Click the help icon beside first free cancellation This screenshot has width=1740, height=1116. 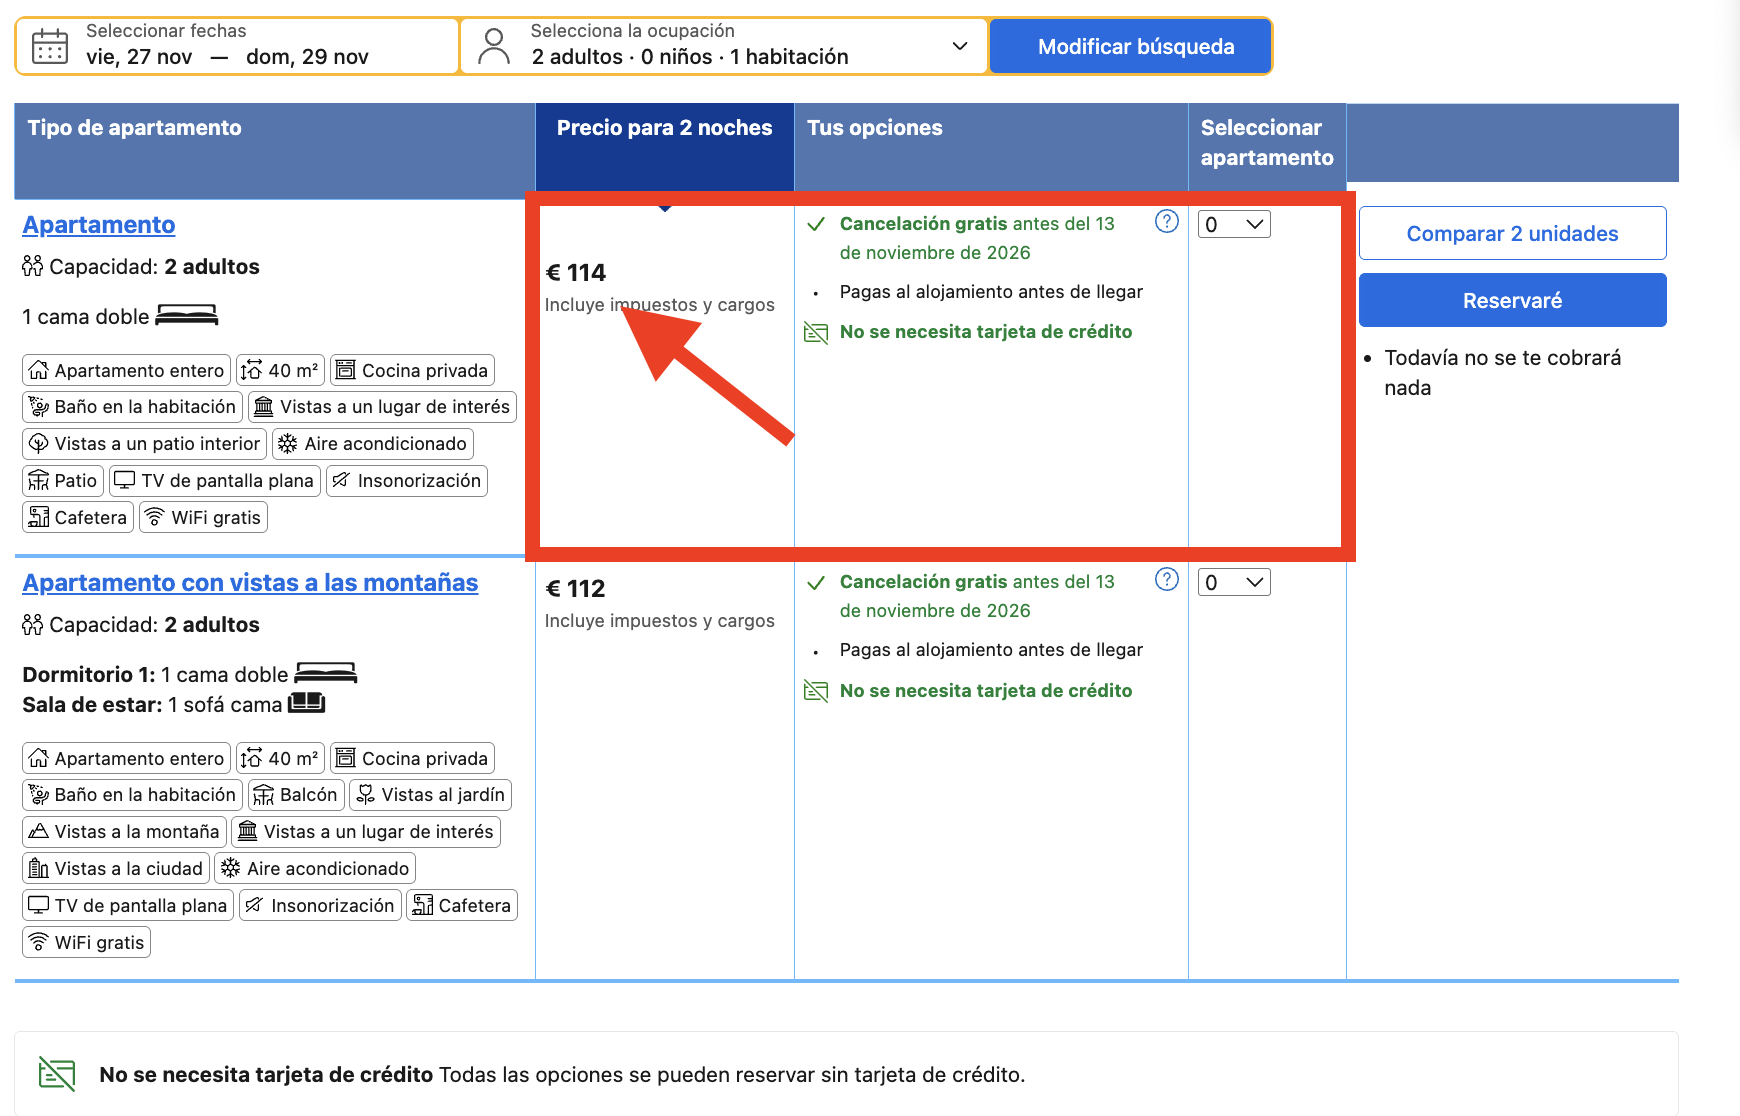1166,221
